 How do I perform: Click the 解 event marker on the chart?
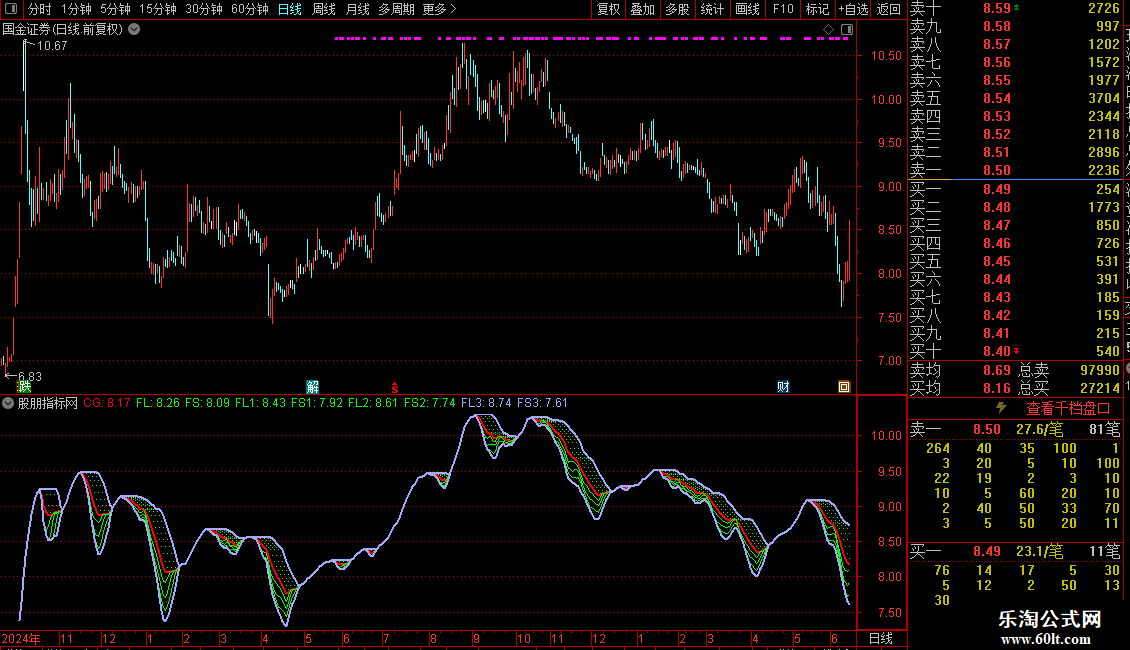(x=312, y=387)
